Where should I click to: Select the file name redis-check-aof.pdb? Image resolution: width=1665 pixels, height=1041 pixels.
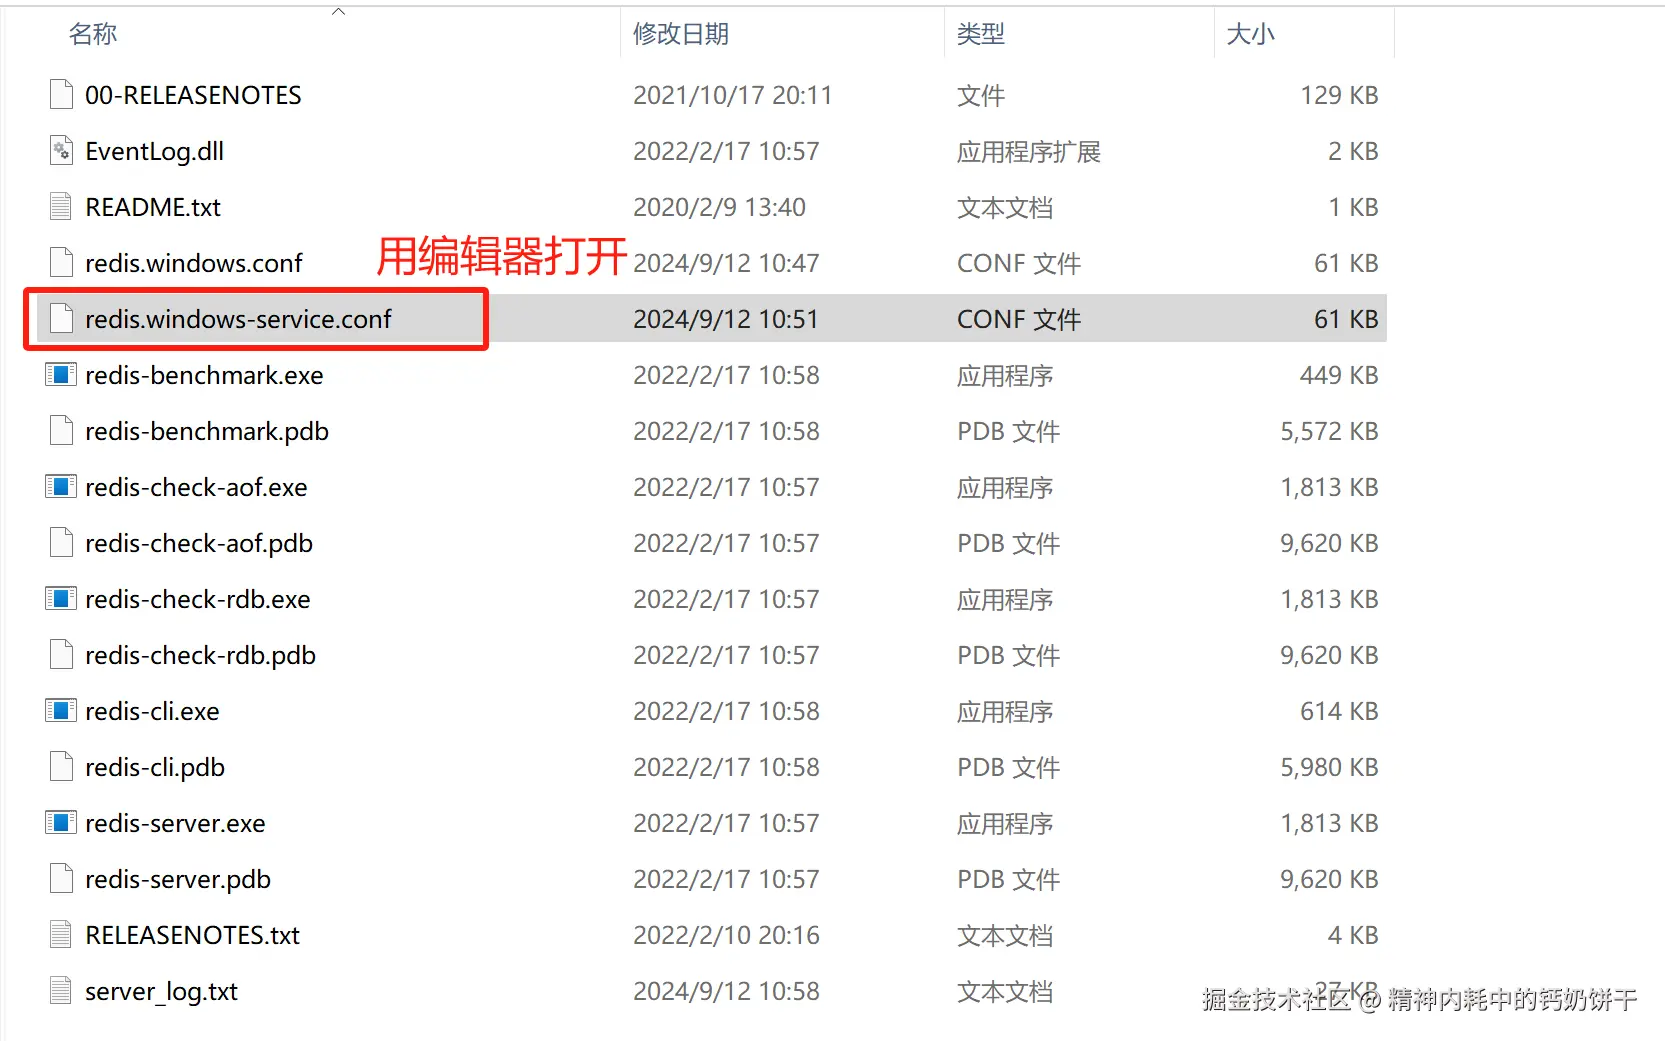pyautogui.click(x=199, y=543)
